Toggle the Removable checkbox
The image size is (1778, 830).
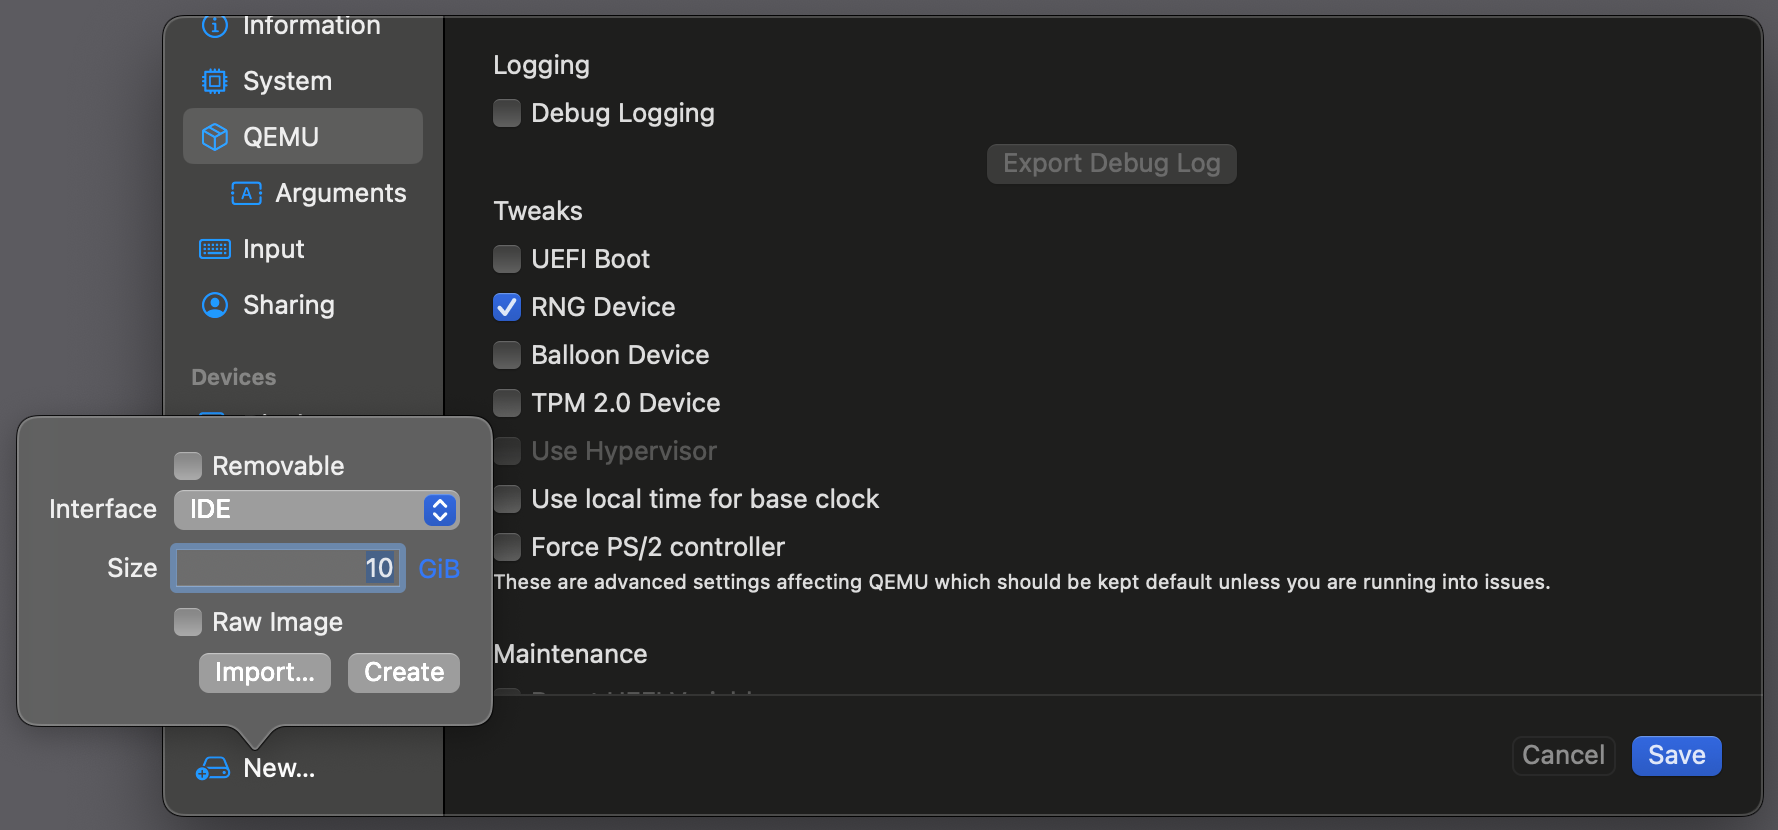pos(188,466)
